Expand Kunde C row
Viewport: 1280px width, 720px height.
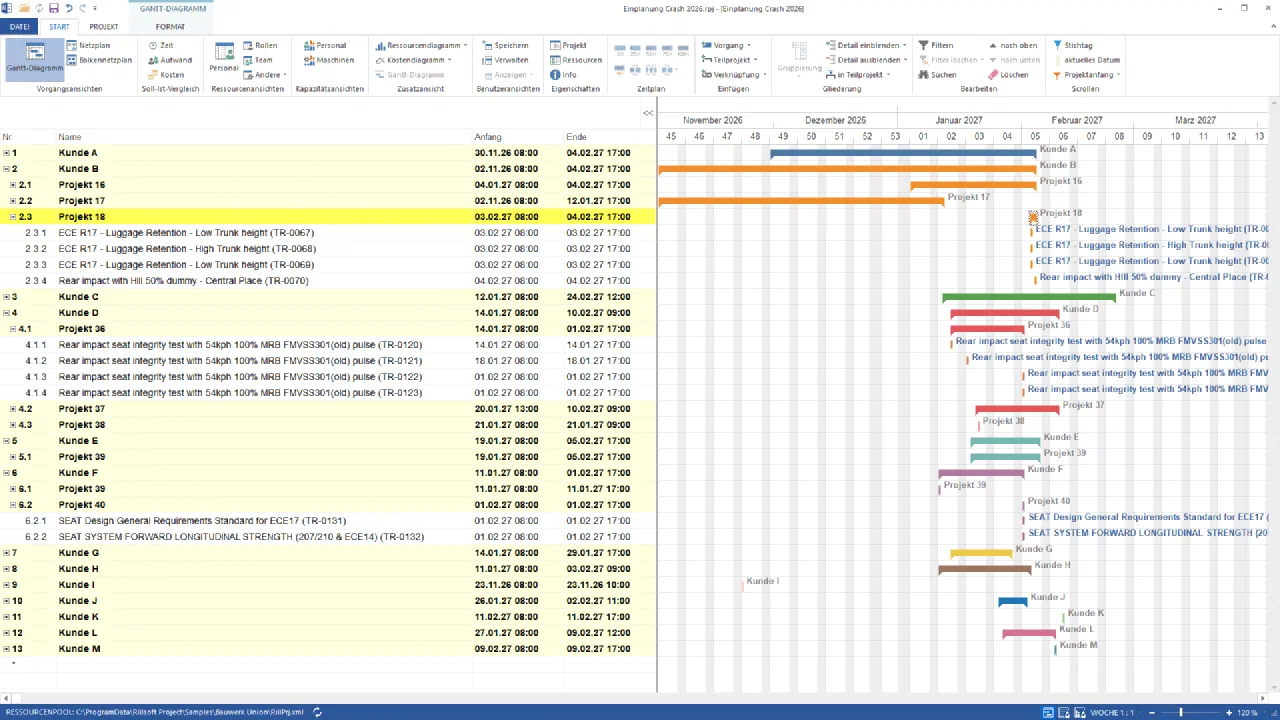7,297
